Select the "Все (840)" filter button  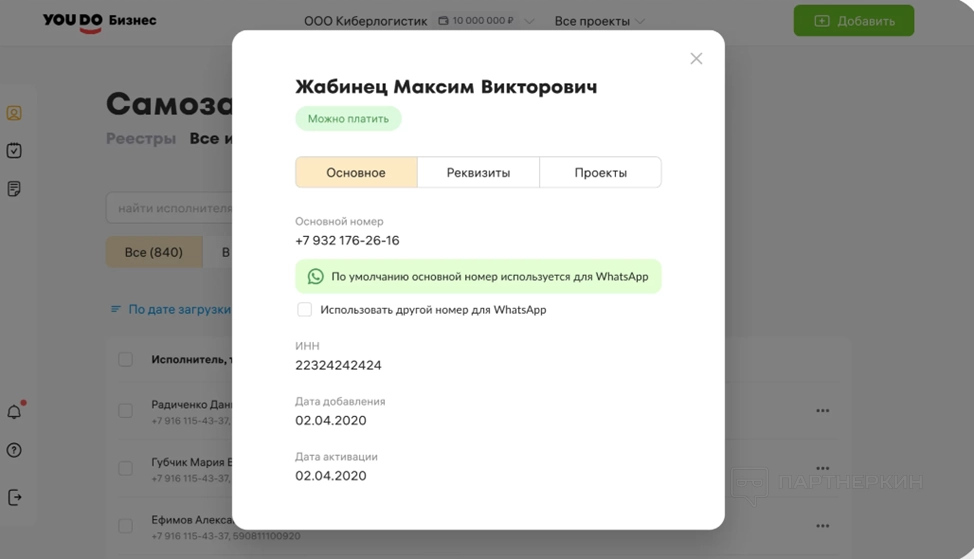(154, 252)
